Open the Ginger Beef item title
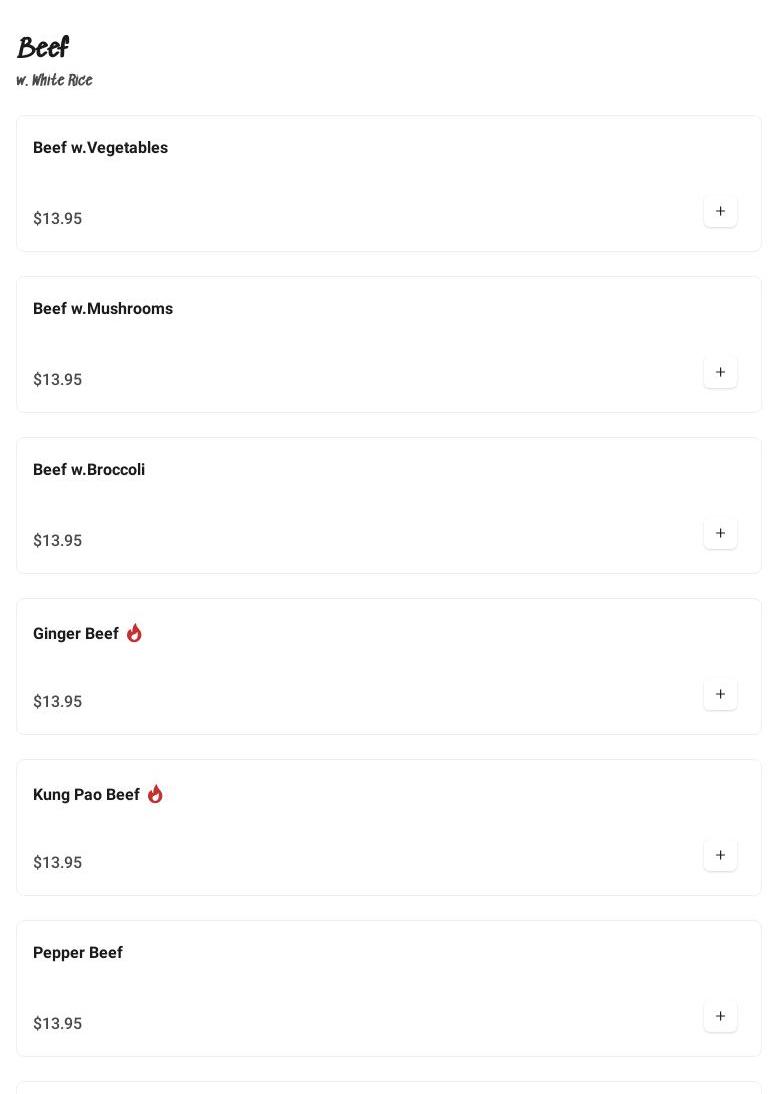Viewport: 778px width, 1094px height. pos(76,634)
